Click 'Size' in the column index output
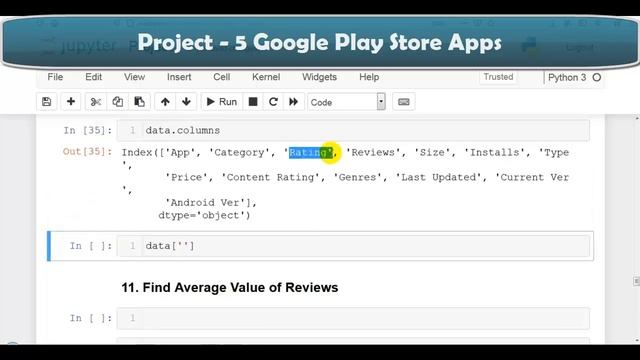This screenshot has height=360, width=640. pyautogui.click(x=433, y=153)
